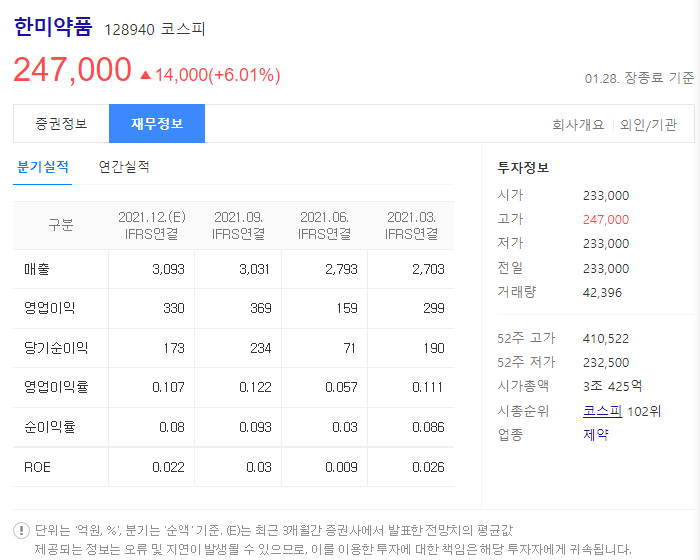Image resolution: width=700 pixels, height=560 pixels.
Task: Click the 영업이익 value 330
Action: pyautogui.click(x=174, y=308)
